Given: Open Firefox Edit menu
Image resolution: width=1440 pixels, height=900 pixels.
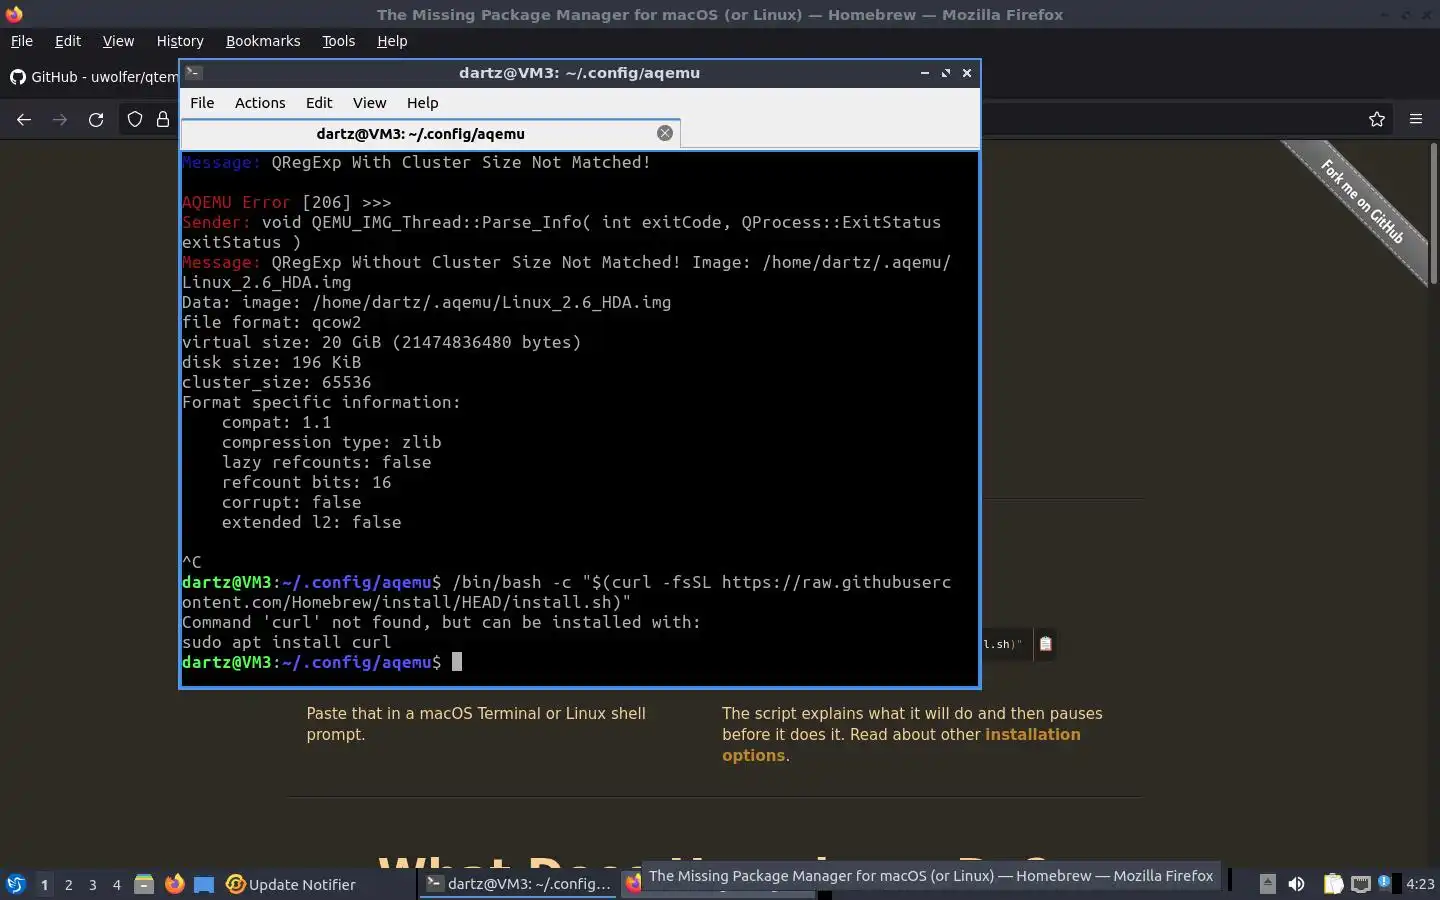Looking at the screenshot, I should point(68,41).
